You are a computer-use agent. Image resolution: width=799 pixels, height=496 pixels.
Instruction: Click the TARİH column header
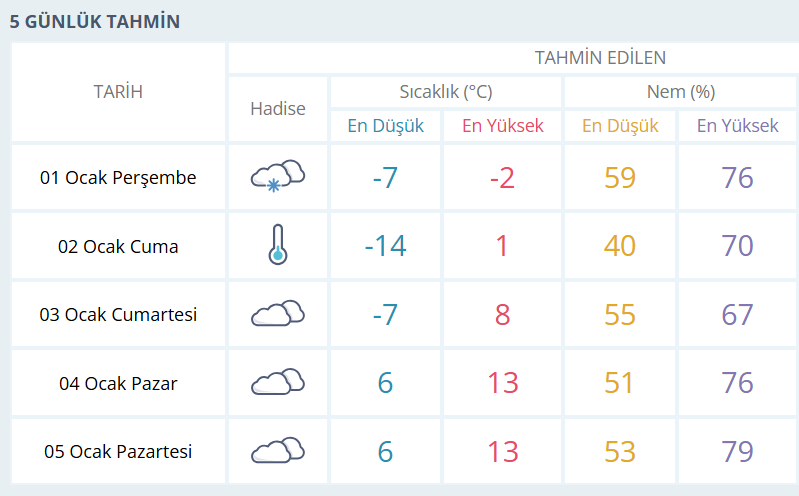pyautogui.click(x=118, y=92)
